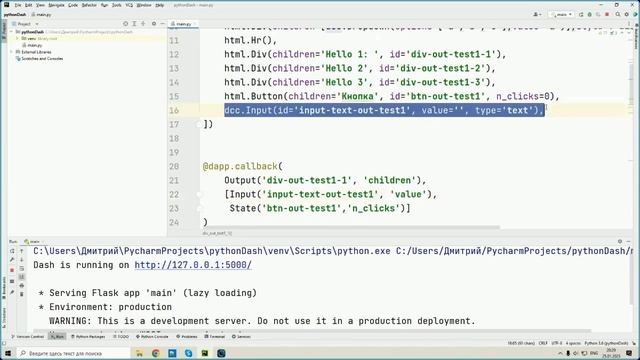
Task: Click the wrench icon in Run panel
Action: 12,260
